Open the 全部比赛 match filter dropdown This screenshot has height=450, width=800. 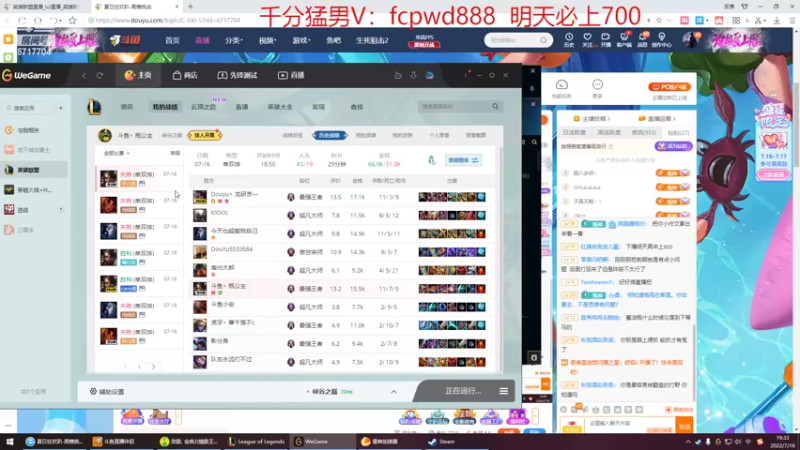pos(117,153)
